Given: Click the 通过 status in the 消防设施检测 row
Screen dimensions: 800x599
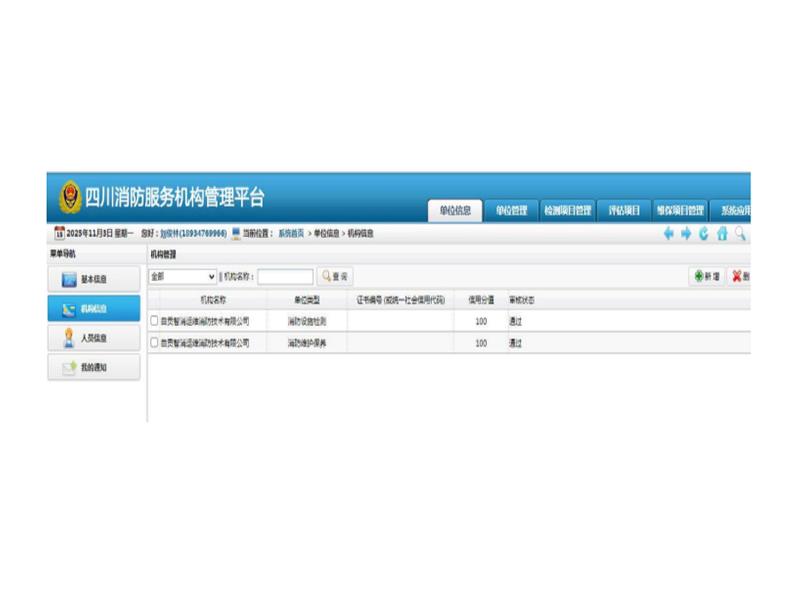Looking at the screenshot, I should [515, 321].
